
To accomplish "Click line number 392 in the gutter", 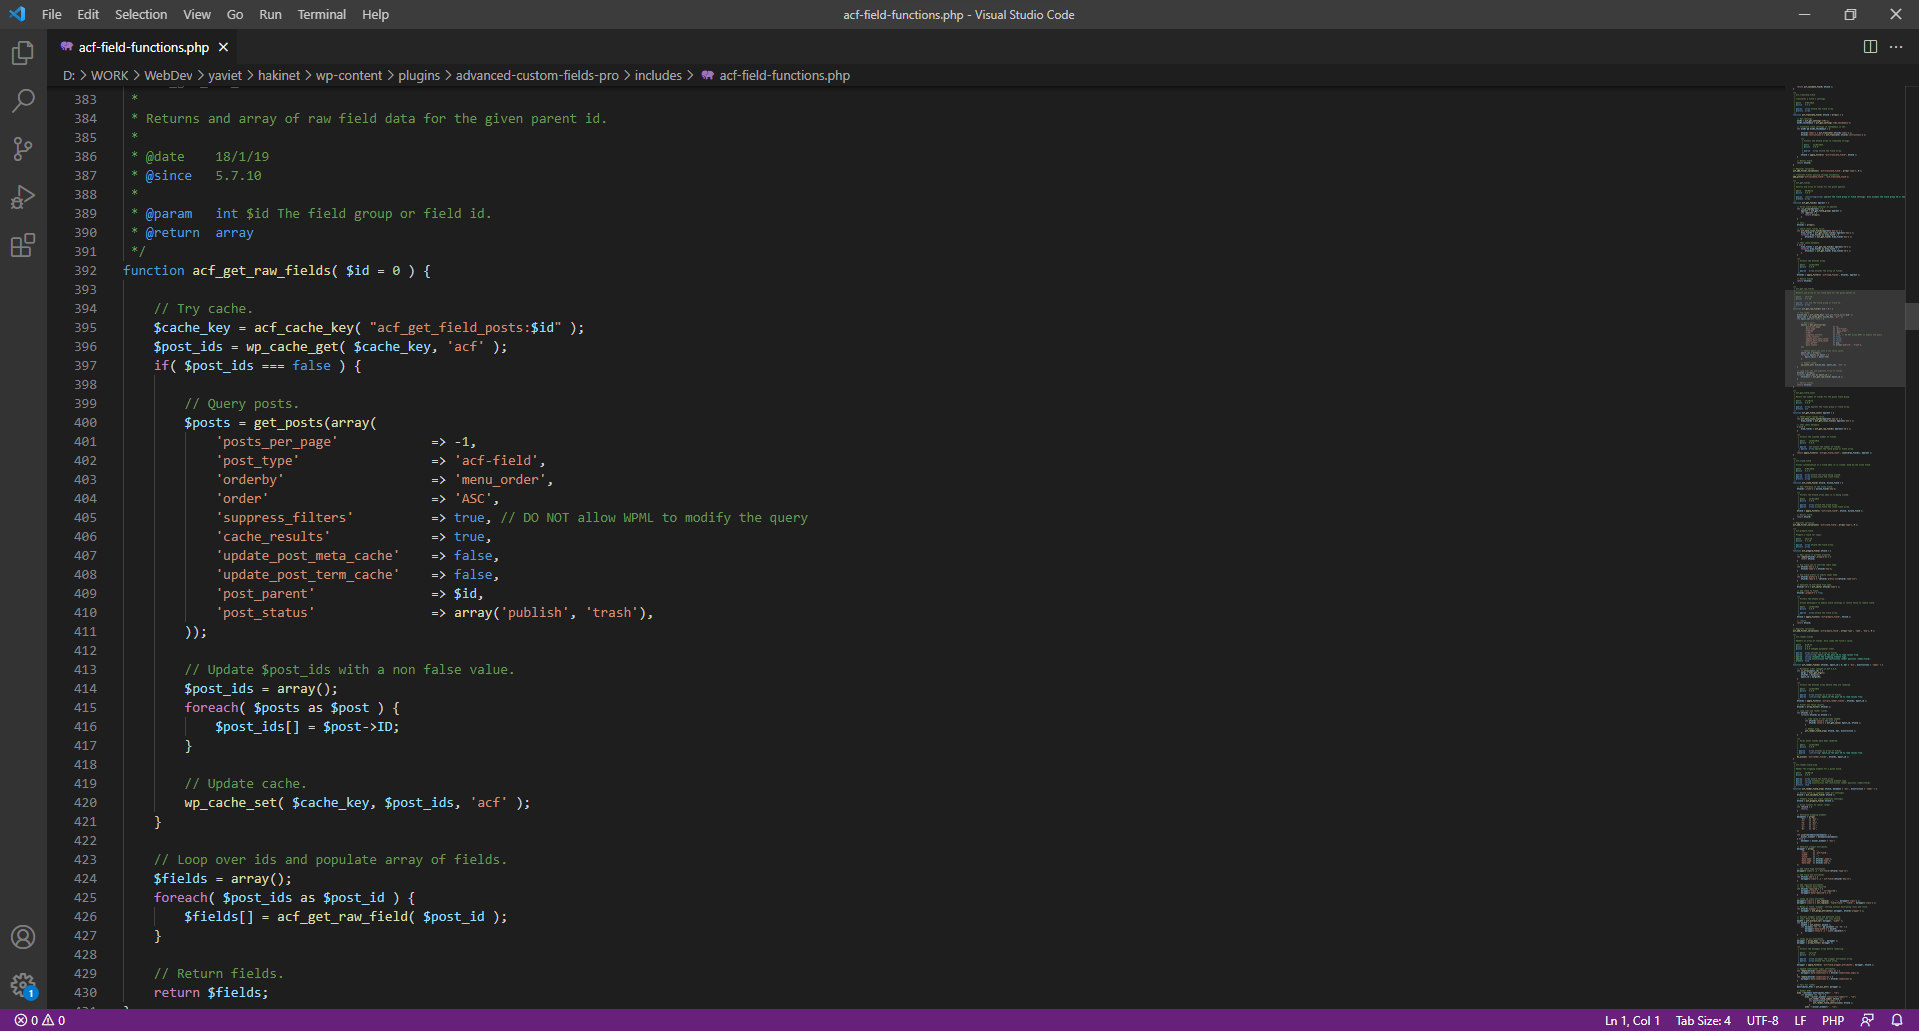I will pos(86,271).
